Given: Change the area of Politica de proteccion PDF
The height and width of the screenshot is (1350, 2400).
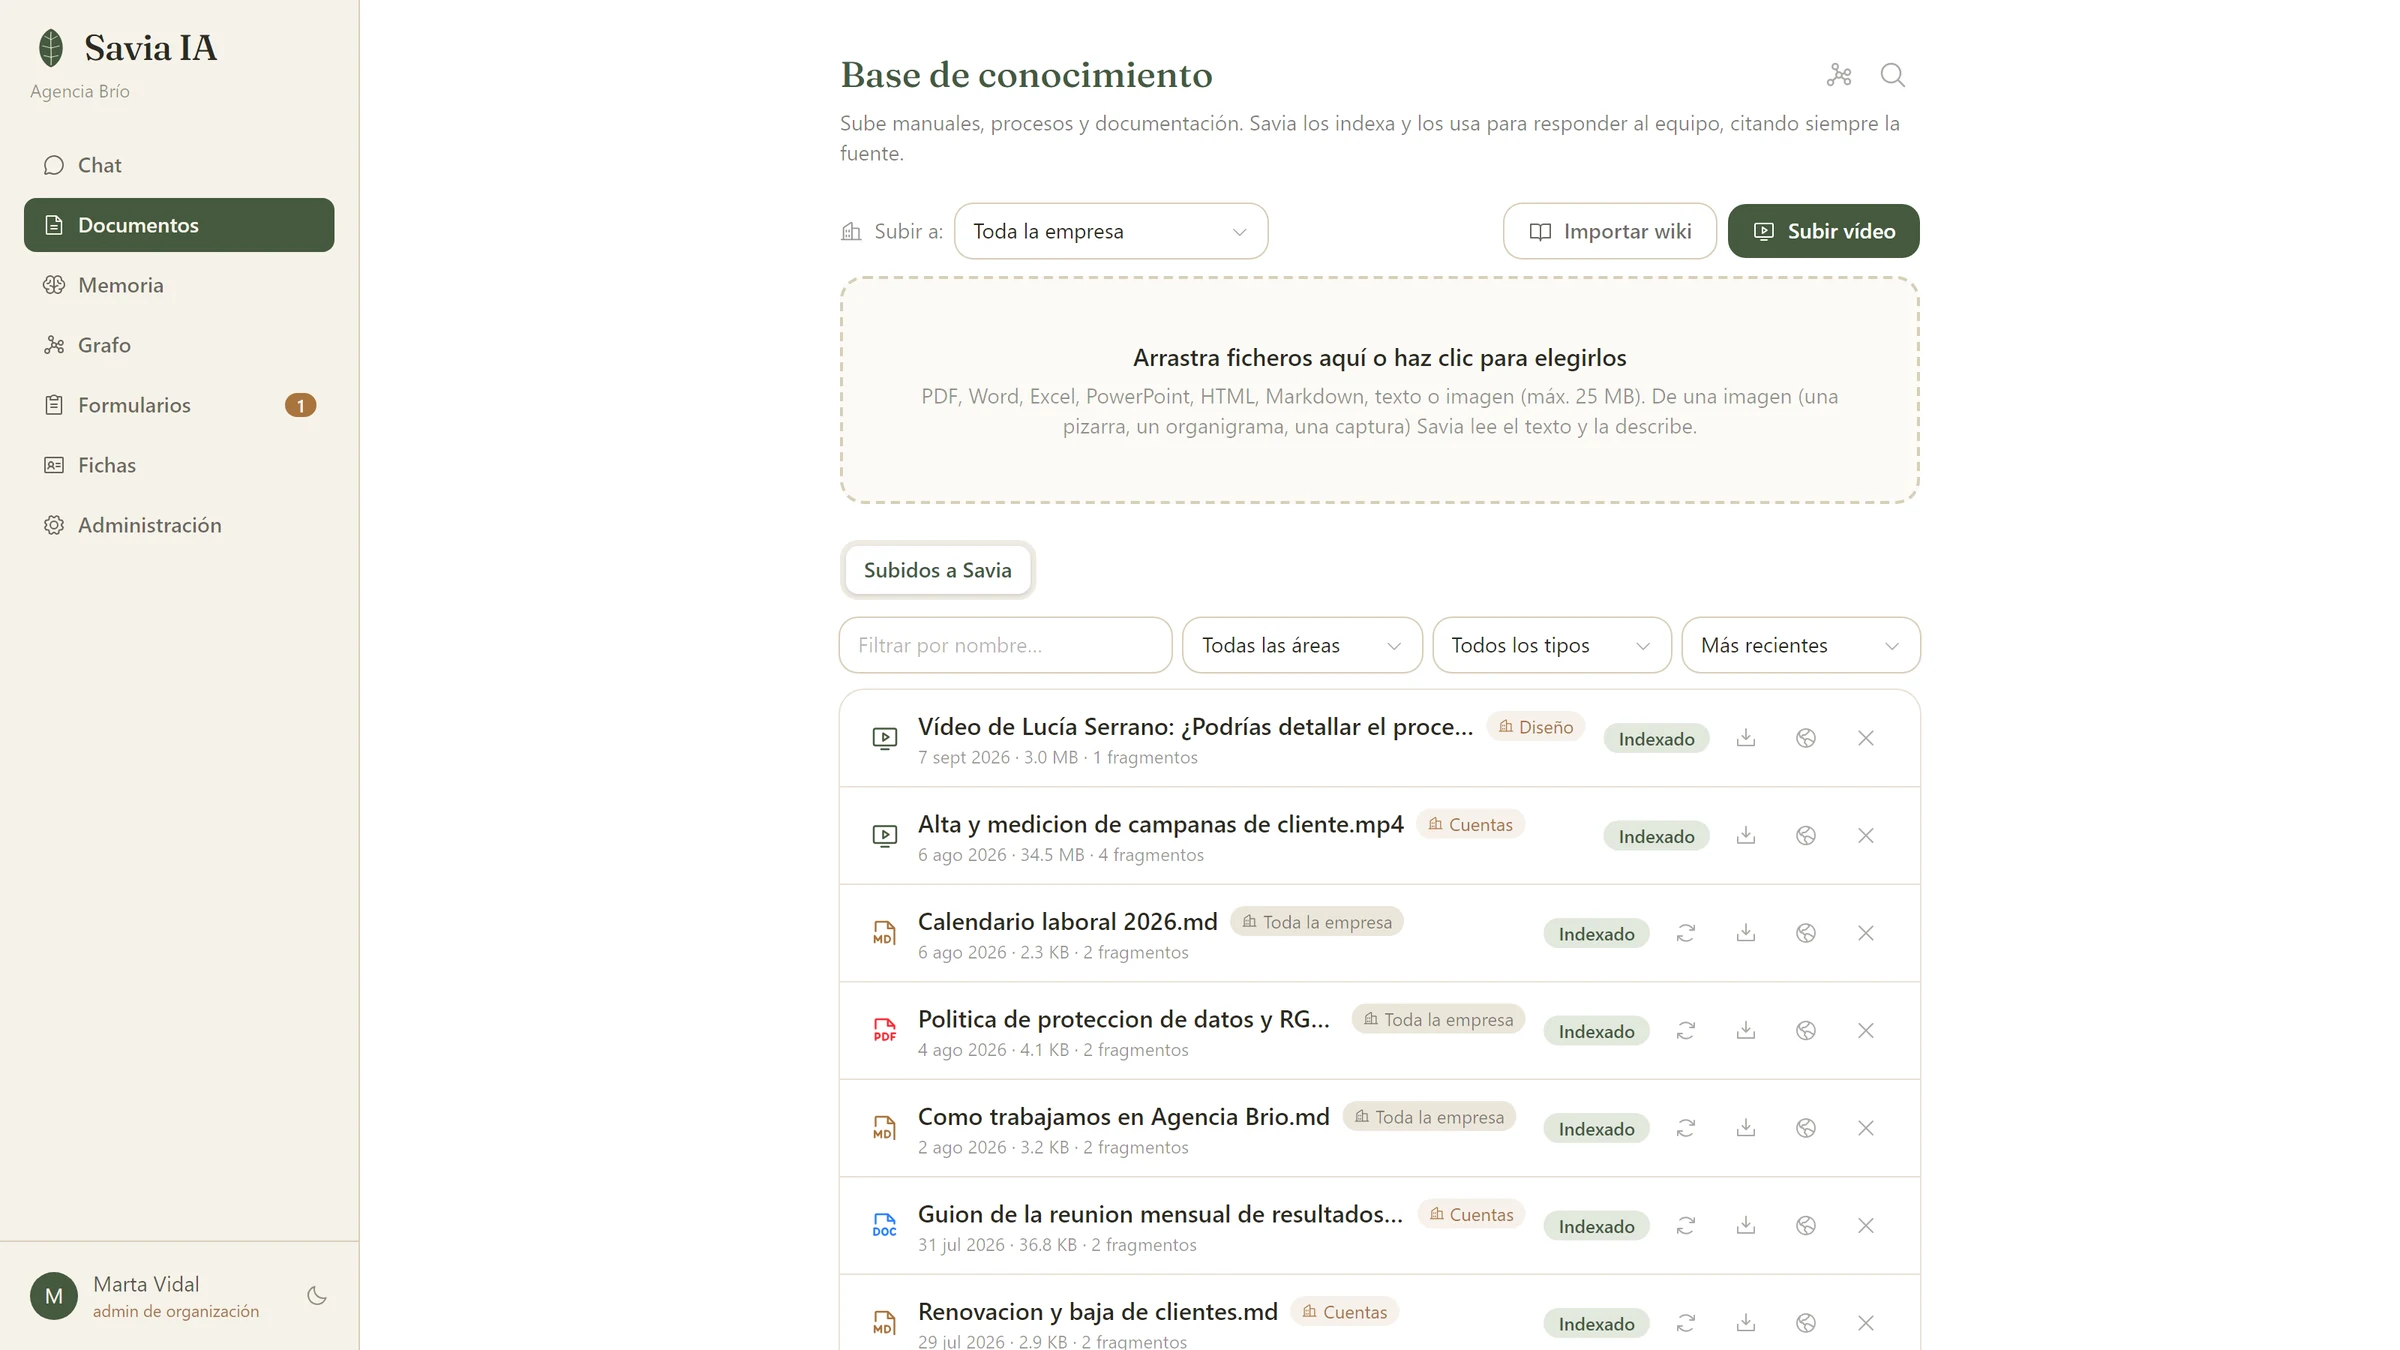Looking at the screenshot, I should 1806,1031.
